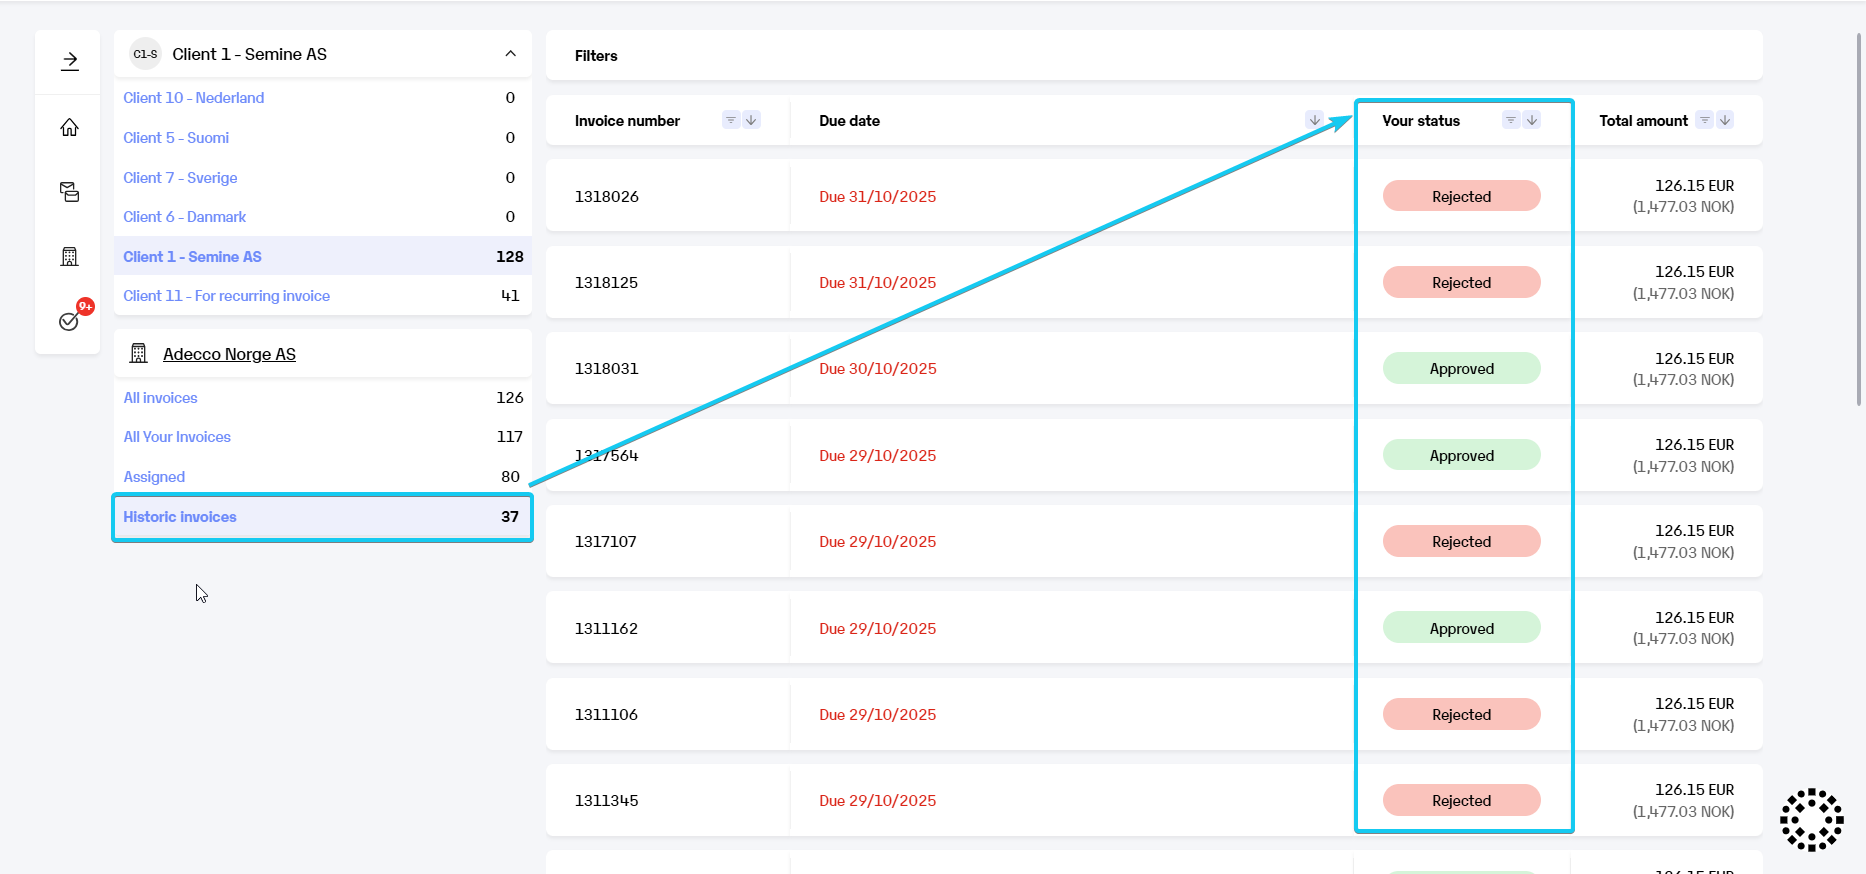This screenshot has height=874, width=1866.
Task: Open the round dotted chat widget
Action: coord(1811,819)
